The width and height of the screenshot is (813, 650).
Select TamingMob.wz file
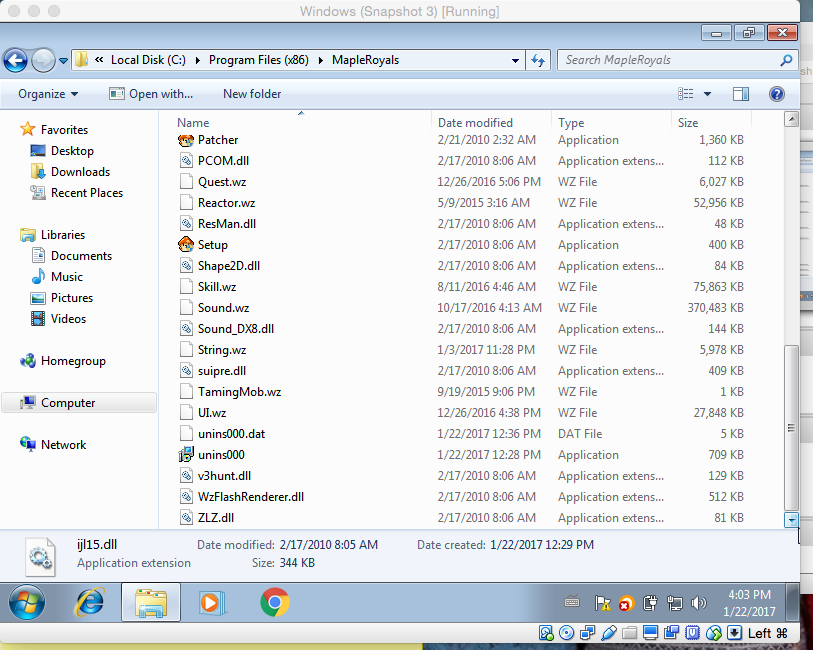tap(239, 392)
